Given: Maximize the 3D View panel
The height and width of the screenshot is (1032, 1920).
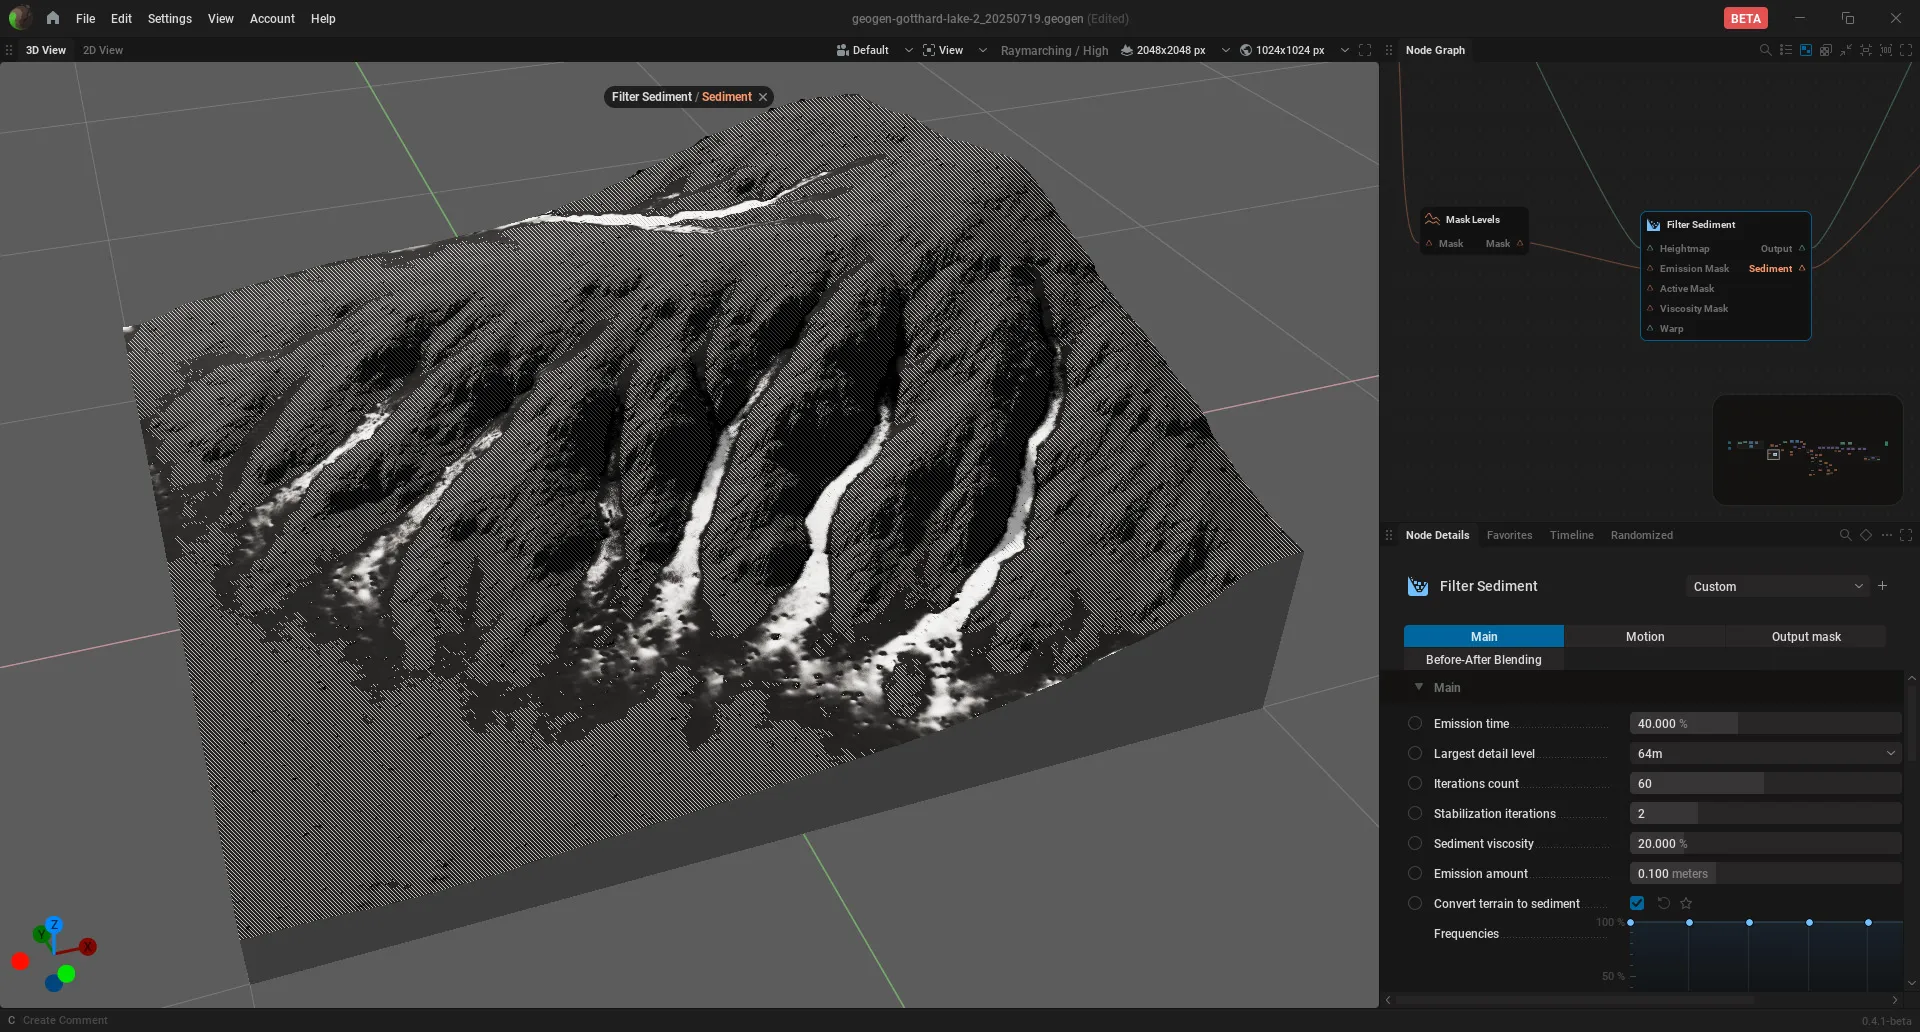Looking at the screenshot, I should tap(1365, 50).
